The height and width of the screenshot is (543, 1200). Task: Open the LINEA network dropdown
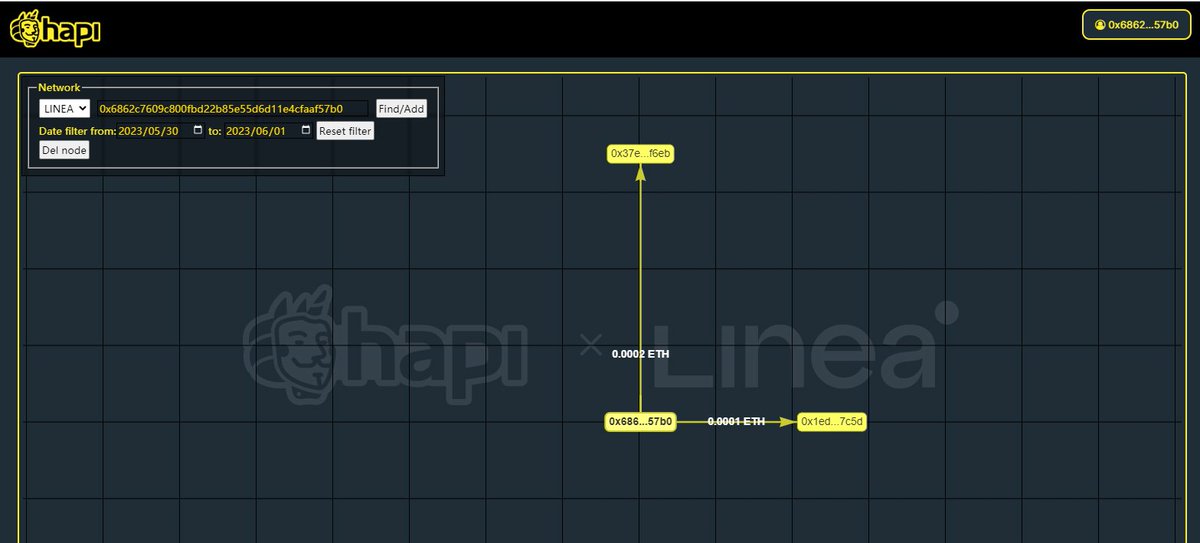point(65,108)
